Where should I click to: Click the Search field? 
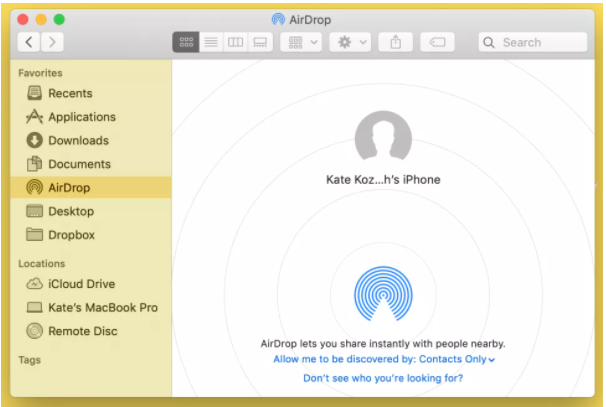pos(533,42)
